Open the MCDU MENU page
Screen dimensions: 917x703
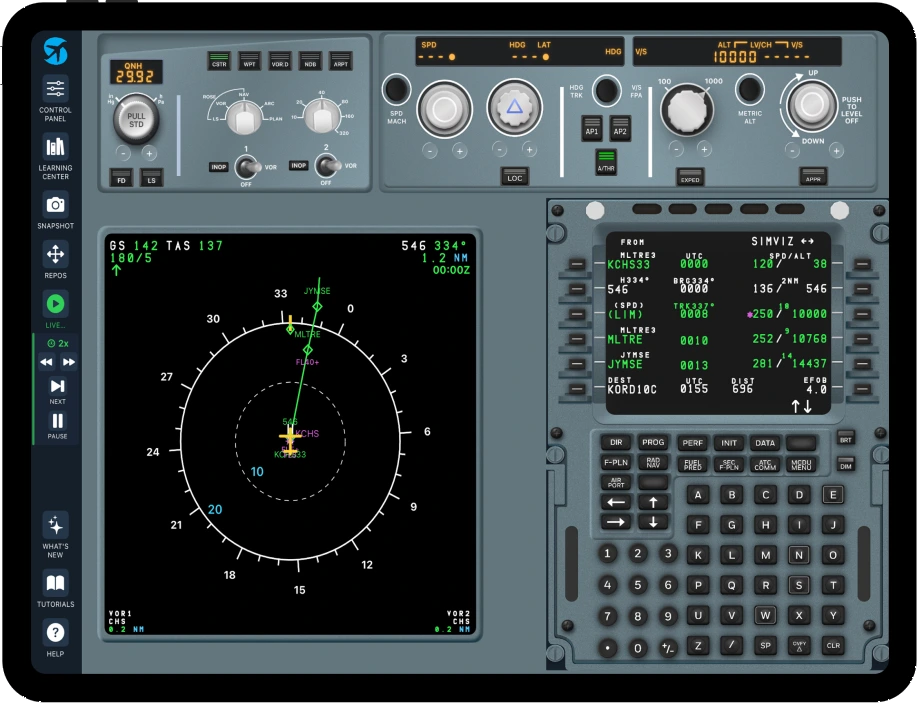pos(801,464)
